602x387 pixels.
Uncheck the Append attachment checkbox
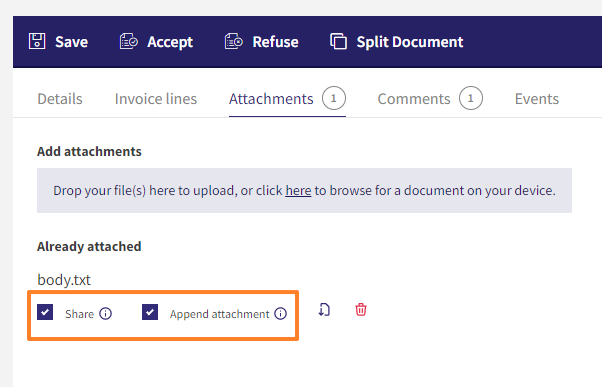[x=150, y=312]
